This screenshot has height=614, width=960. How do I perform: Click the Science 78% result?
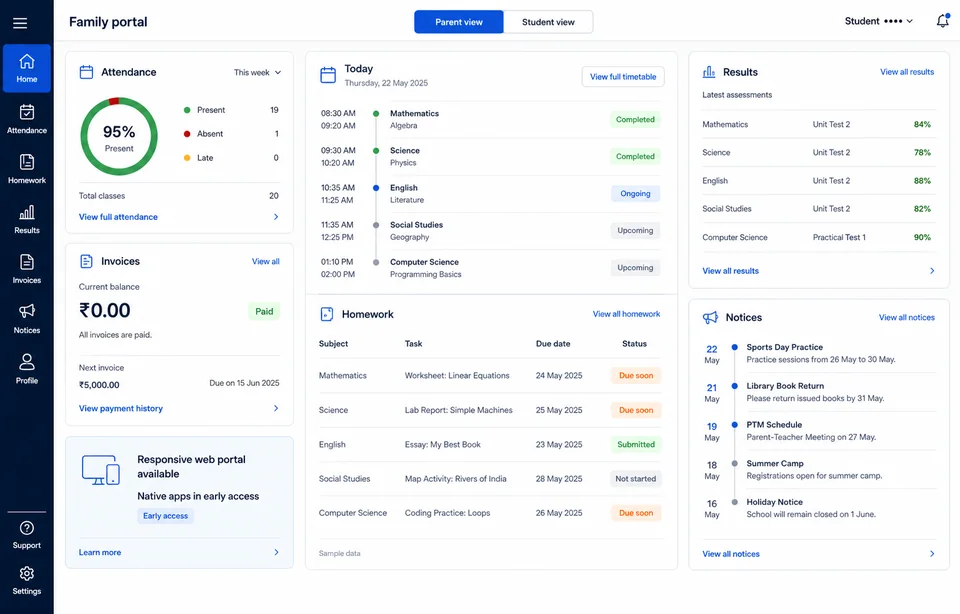(922, 152)
